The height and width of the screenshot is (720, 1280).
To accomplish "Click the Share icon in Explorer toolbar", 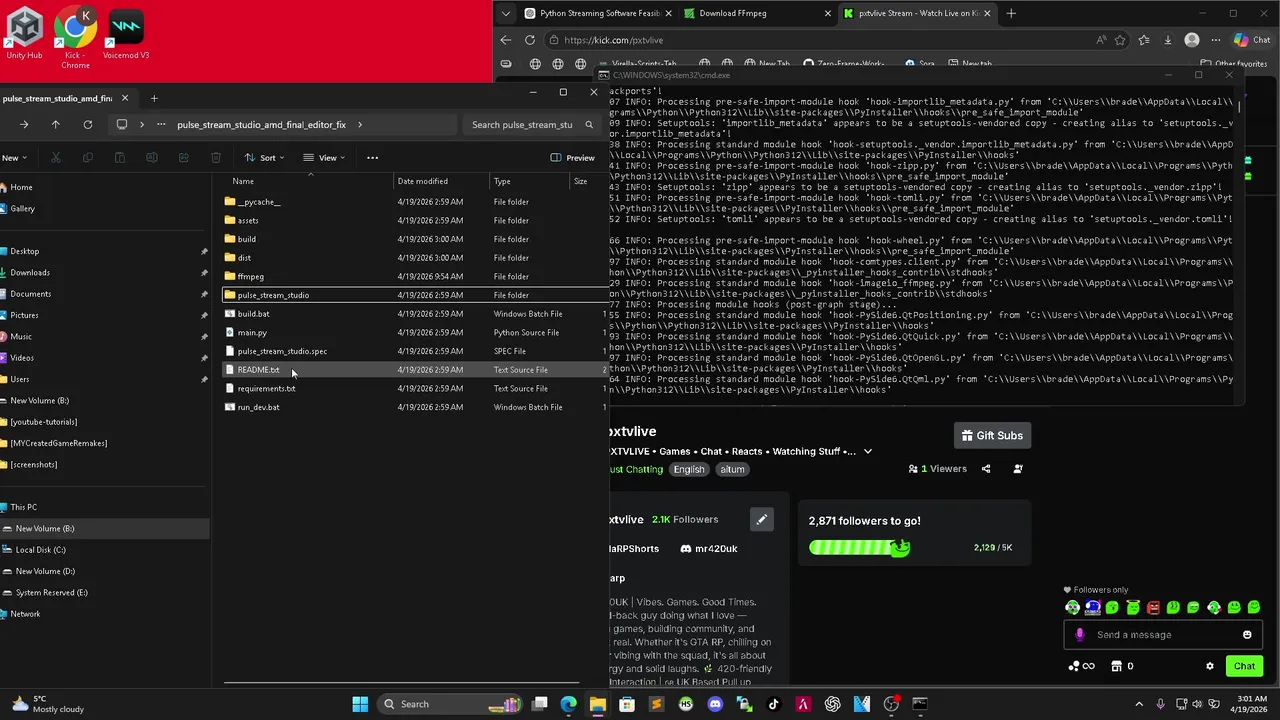I will 184,157.
